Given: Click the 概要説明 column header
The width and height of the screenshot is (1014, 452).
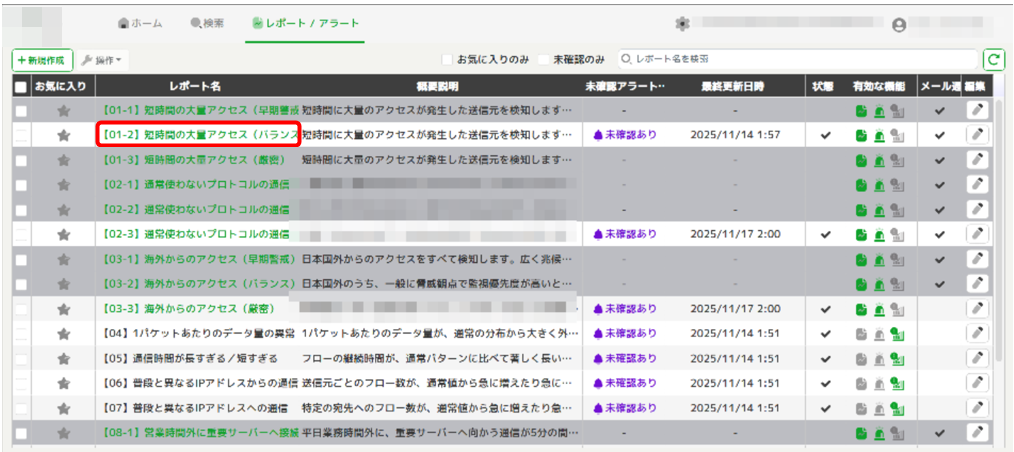Looking at the screenshot, I should coord(438,87).
